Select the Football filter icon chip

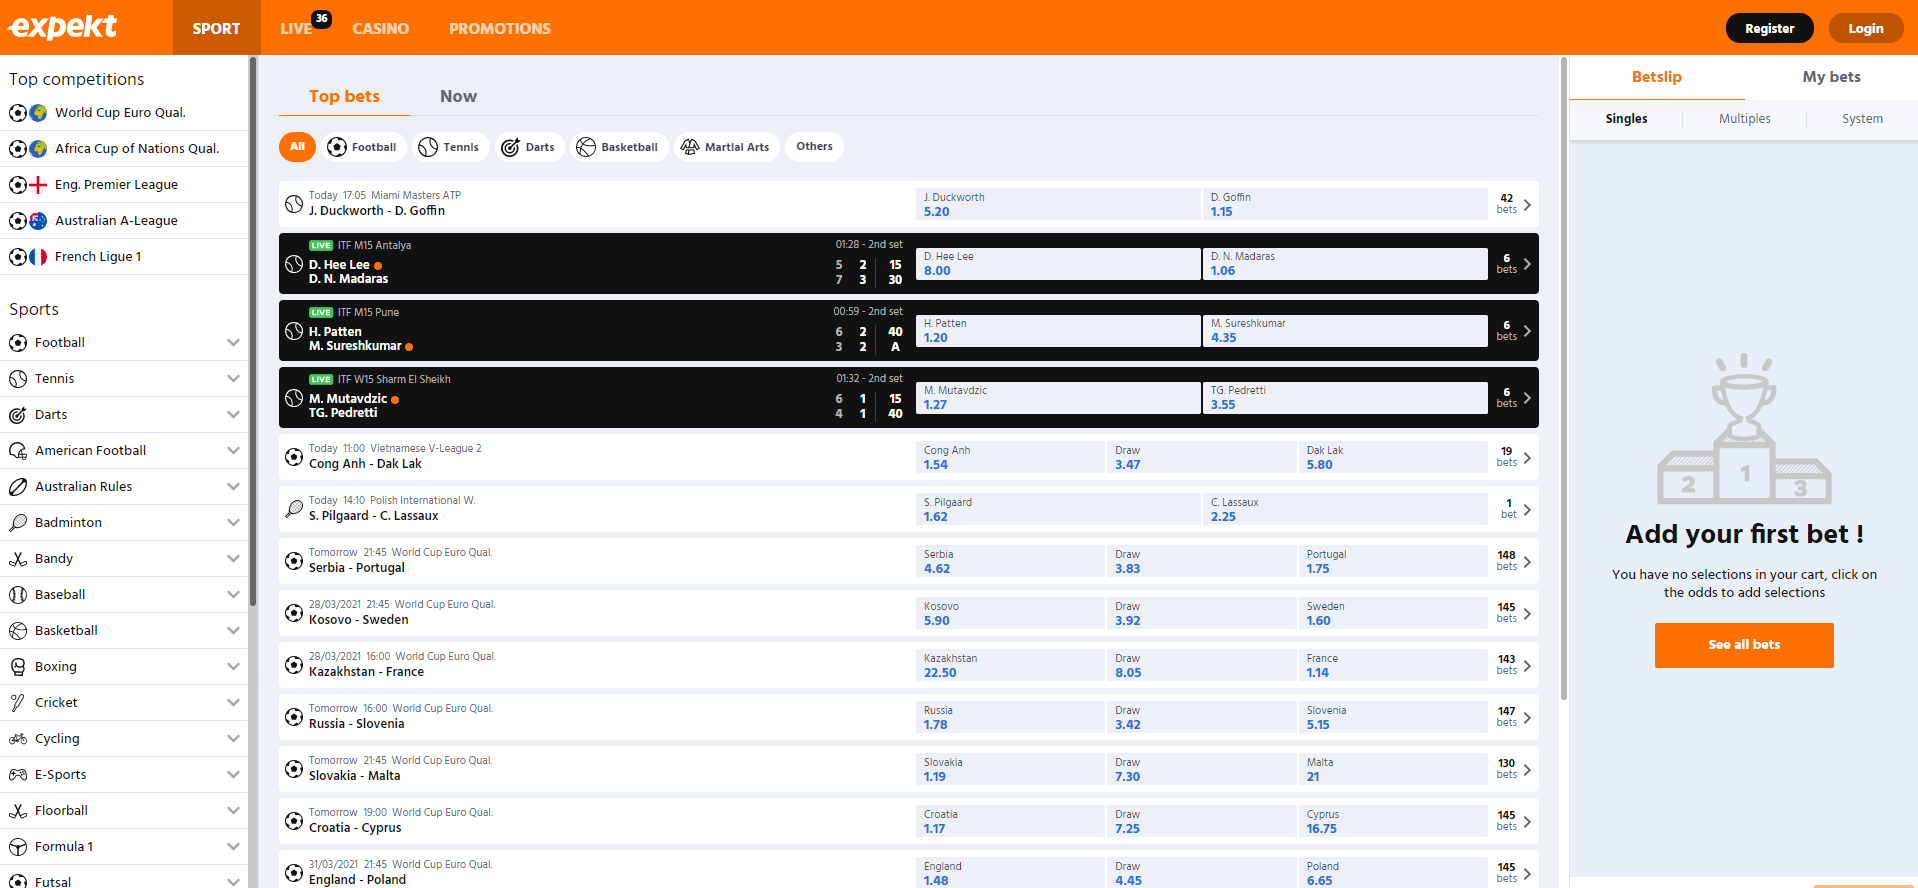point(363,147)
